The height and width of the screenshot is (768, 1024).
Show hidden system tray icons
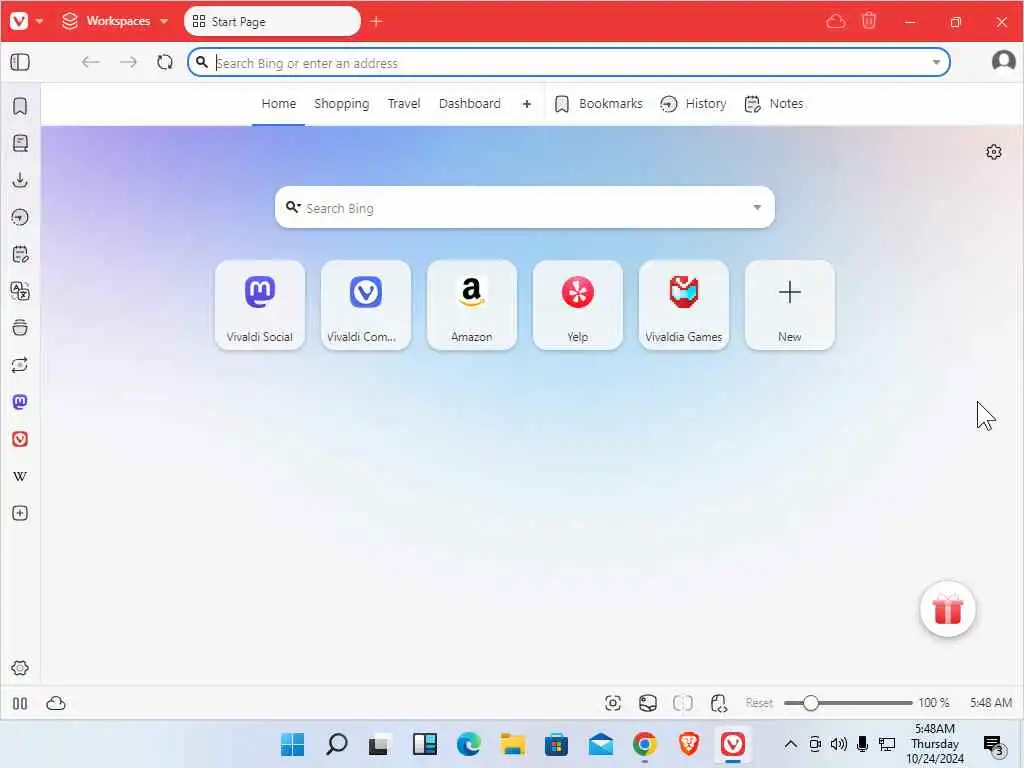pyautogui.click(x=790, y=744)
